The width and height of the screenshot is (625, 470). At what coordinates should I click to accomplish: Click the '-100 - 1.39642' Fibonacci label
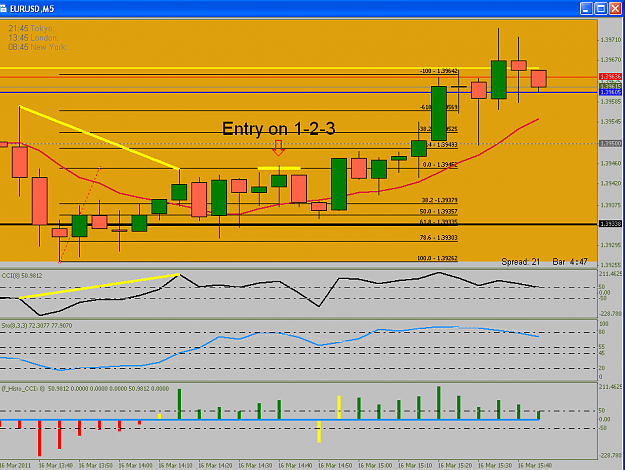point(439,71)
